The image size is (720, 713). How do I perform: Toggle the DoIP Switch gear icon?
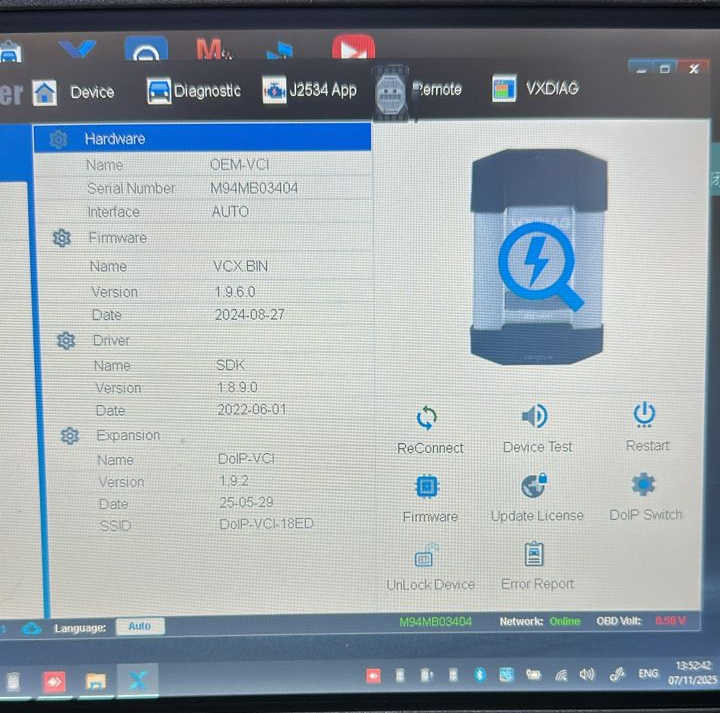pyautogui.click(x=644, y=484)
